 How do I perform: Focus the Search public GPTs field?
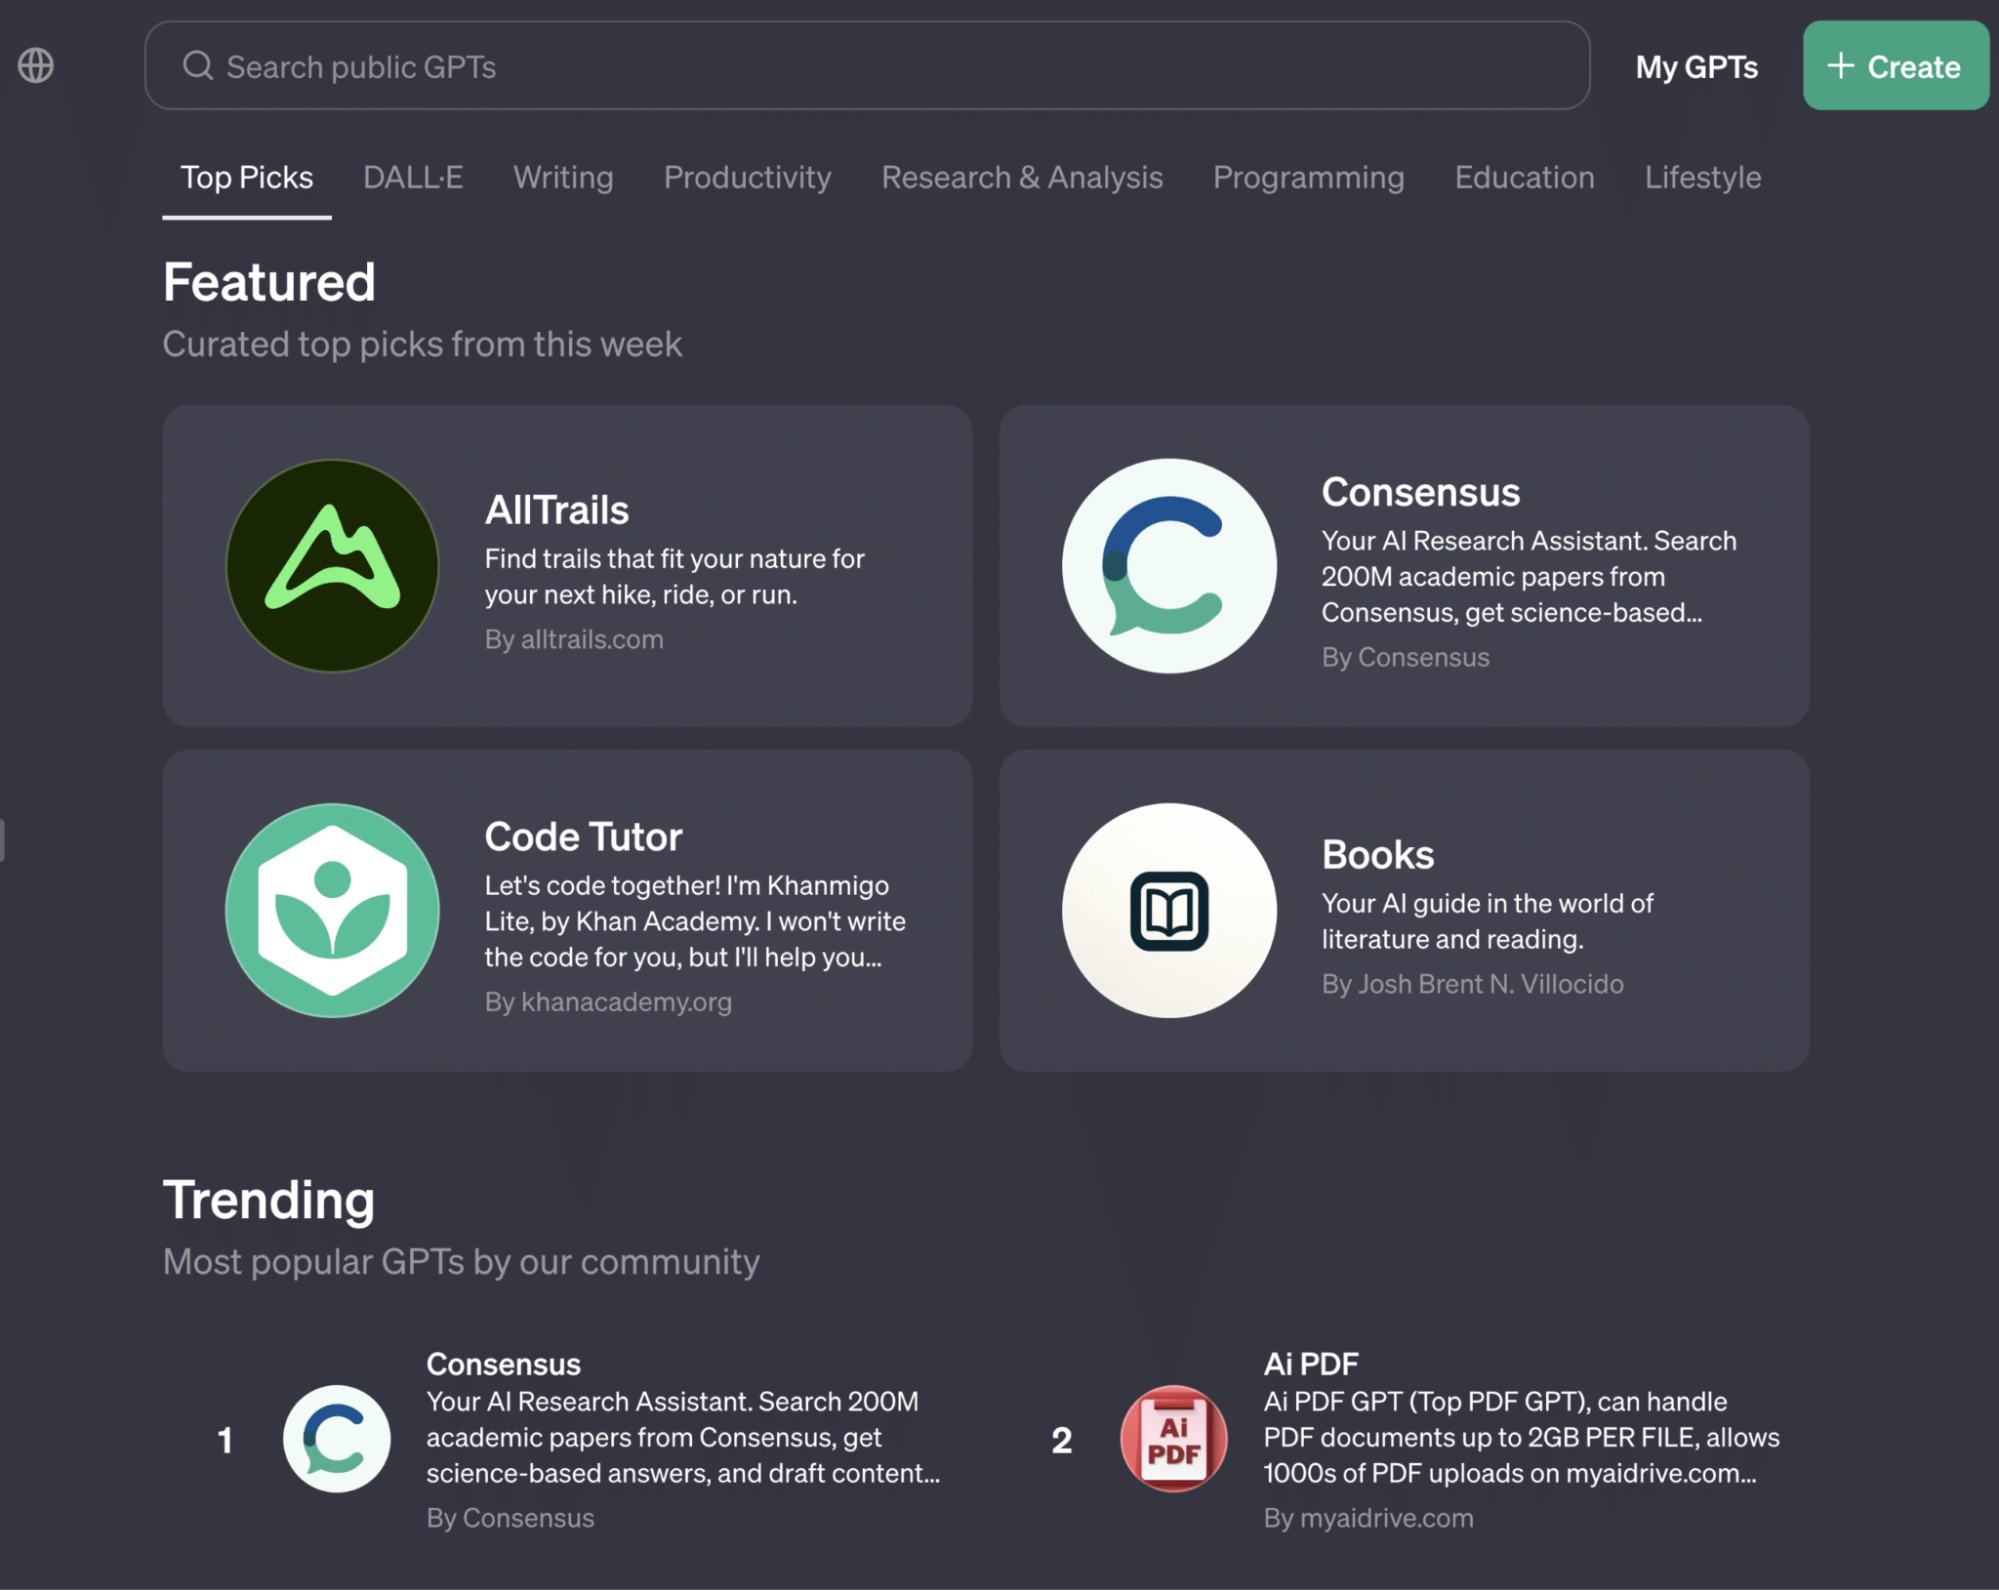(x=867, y=66)
